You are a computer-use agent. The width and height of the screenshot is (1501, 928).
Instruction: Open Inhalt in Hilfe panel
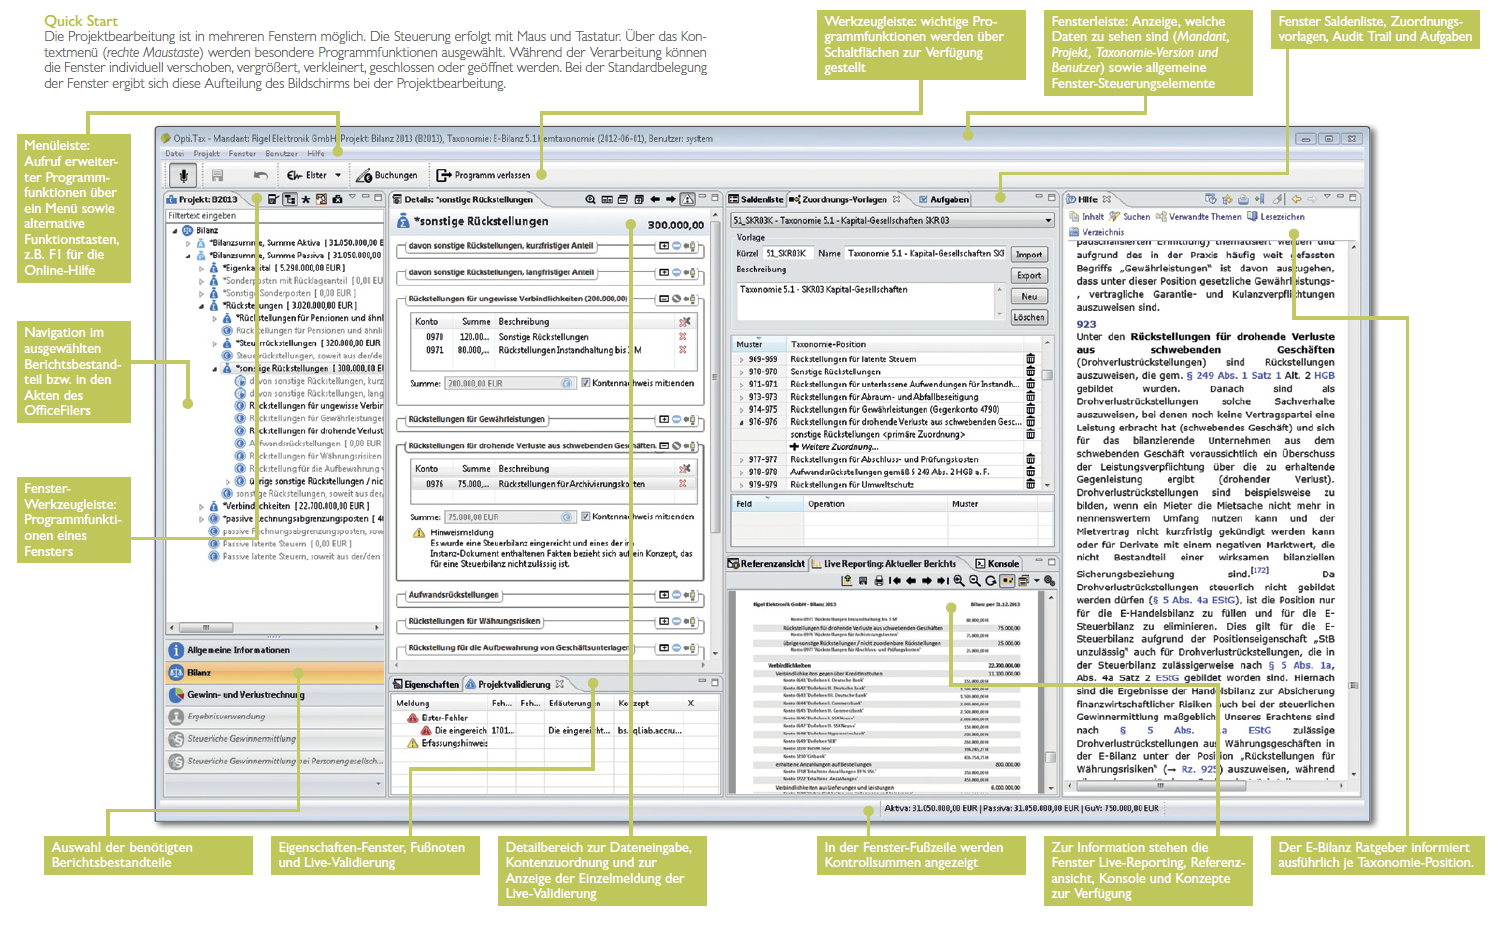[1088, 216]
